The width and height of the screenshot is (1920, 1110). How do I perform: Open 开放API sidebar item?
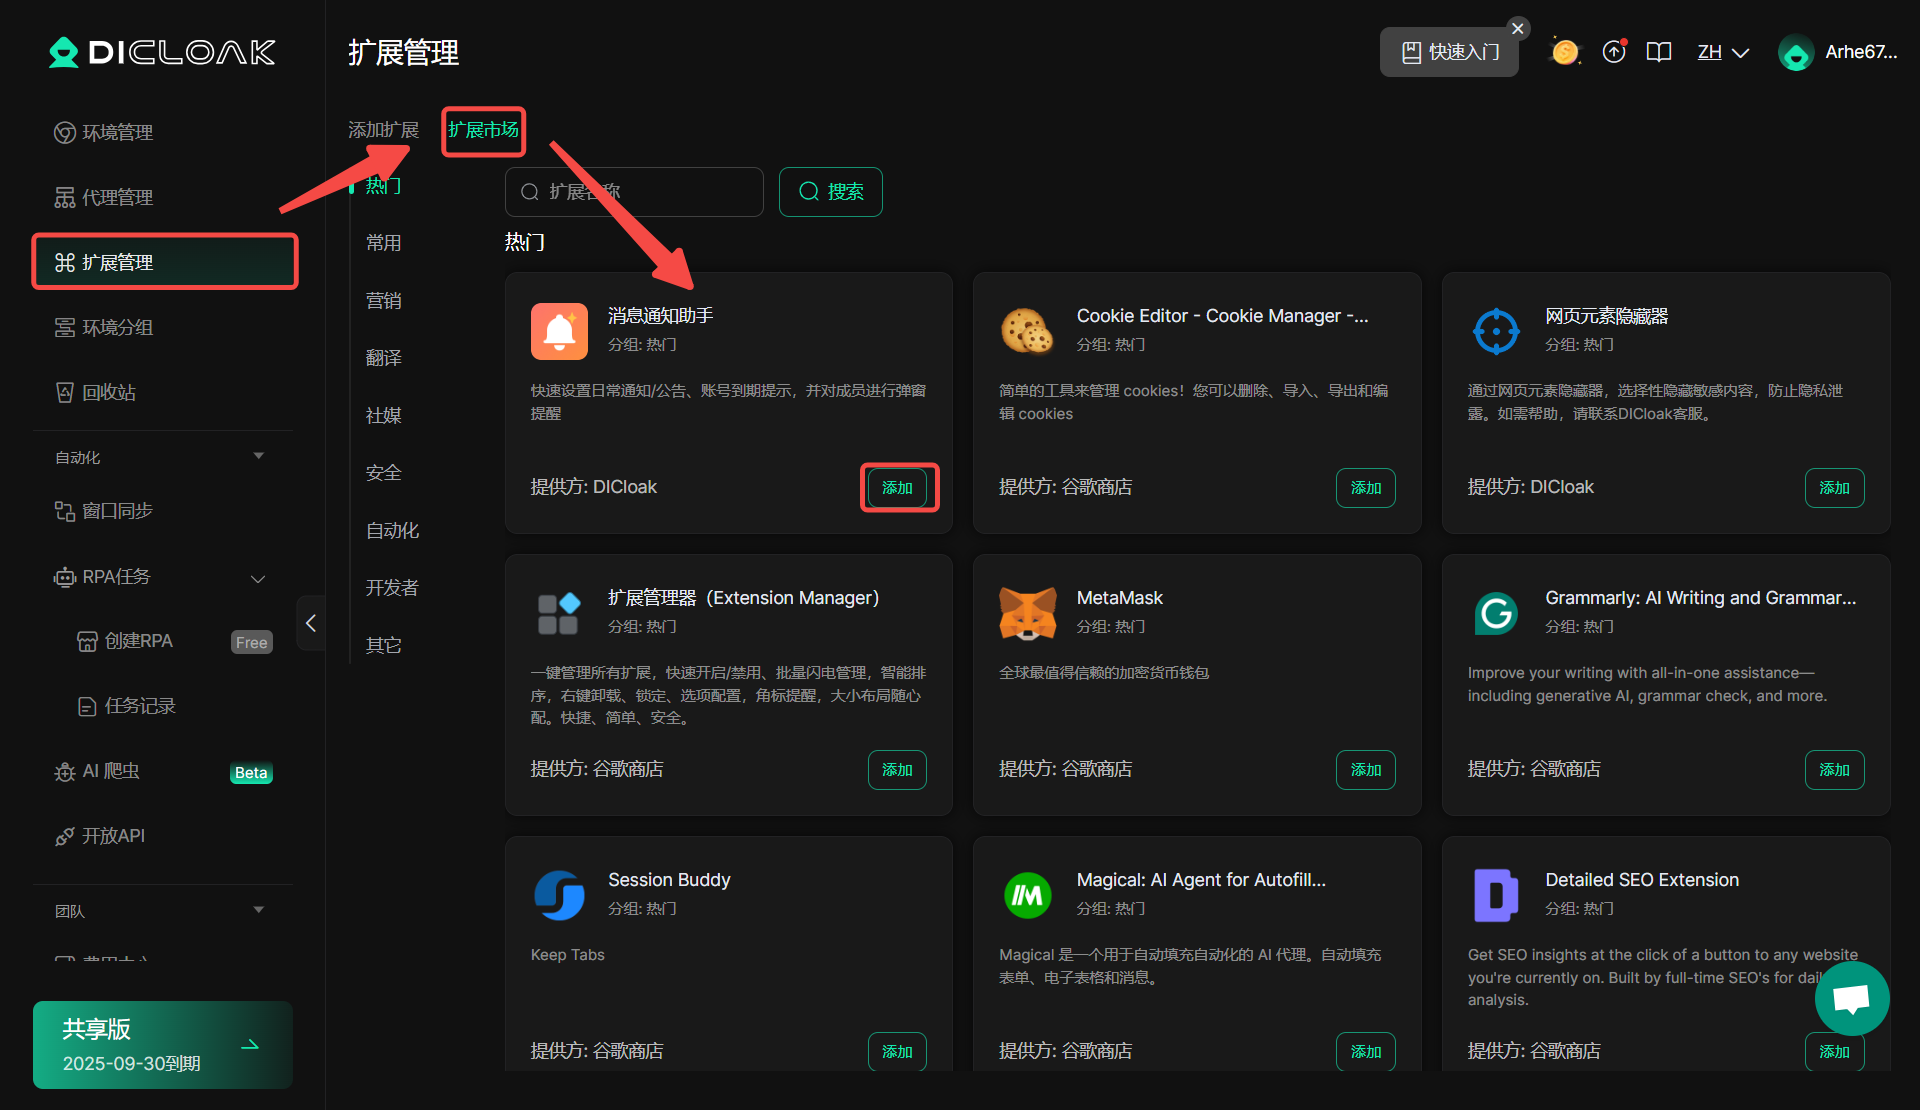pyautogui.click(x=99, y=836)
